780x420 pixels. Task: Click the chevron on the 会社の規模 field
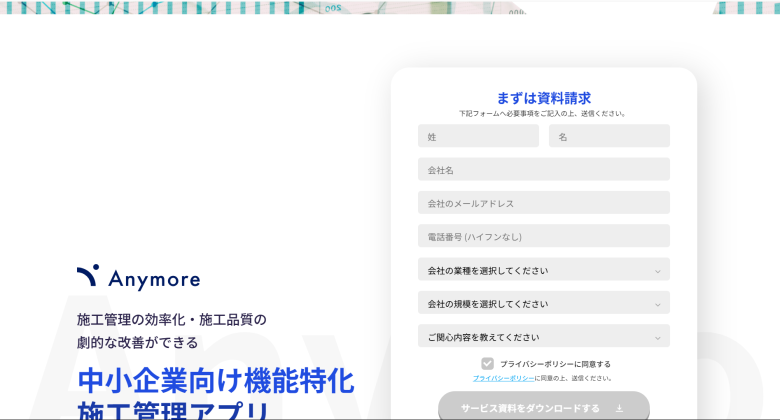(x=657, y=304)
